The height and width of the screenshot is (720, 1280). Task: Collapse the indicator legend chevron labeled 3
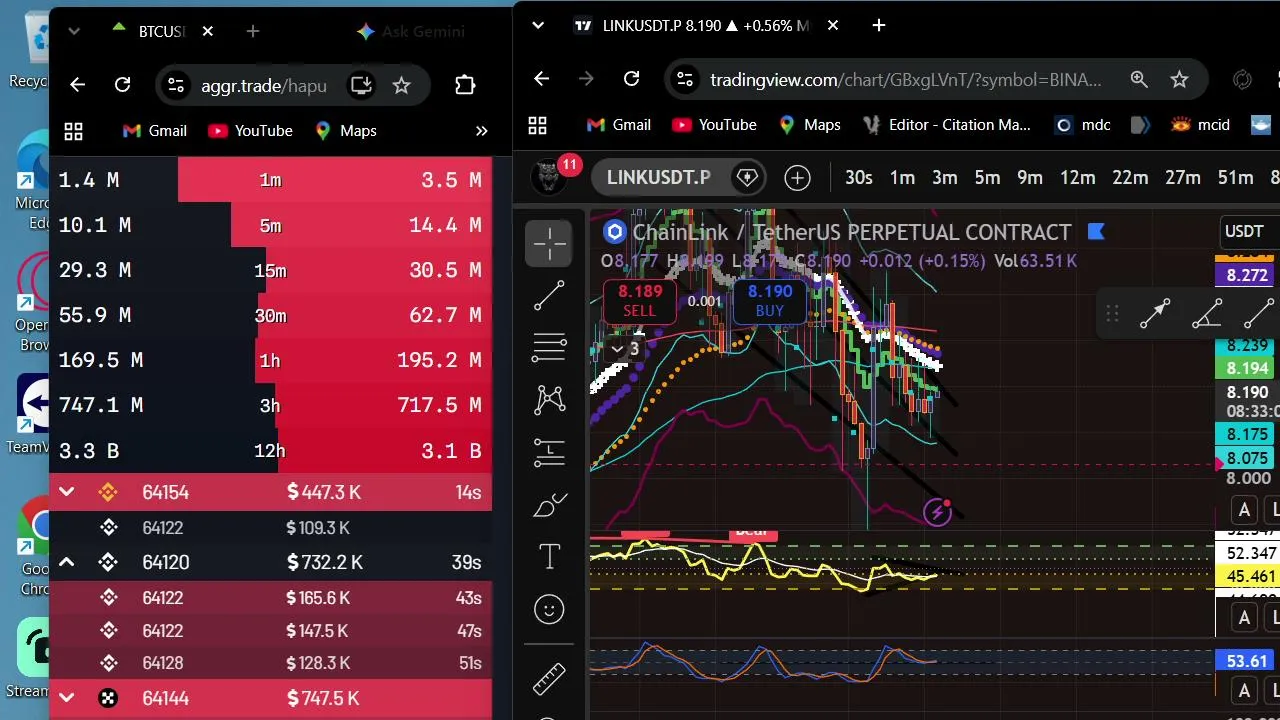tap(625, 349)
